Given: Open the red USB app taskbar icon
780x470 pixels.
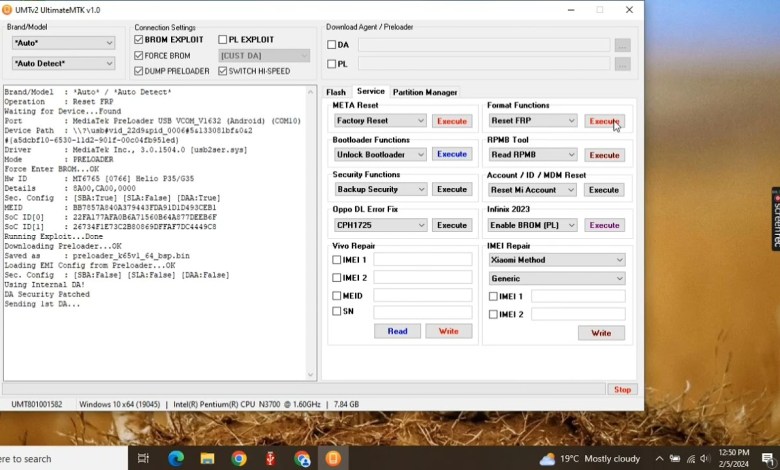Looking at the screenshot, I should [x=270, y=459].
